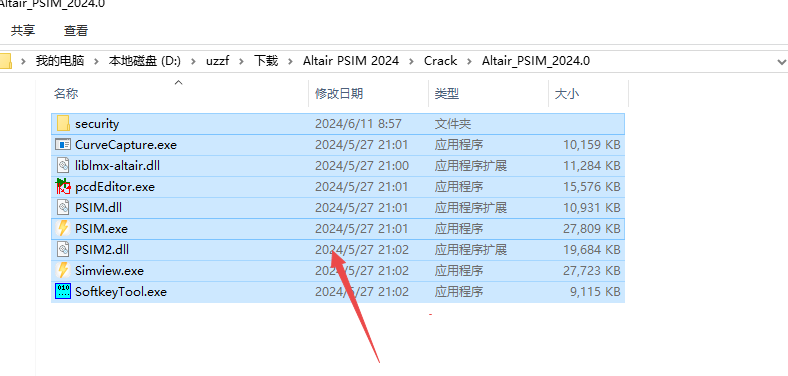Image resolution: width=788 pixels, height=376 pixels.
Task: Select the pcdEditor.exe file name
Action: click(115, 186)
